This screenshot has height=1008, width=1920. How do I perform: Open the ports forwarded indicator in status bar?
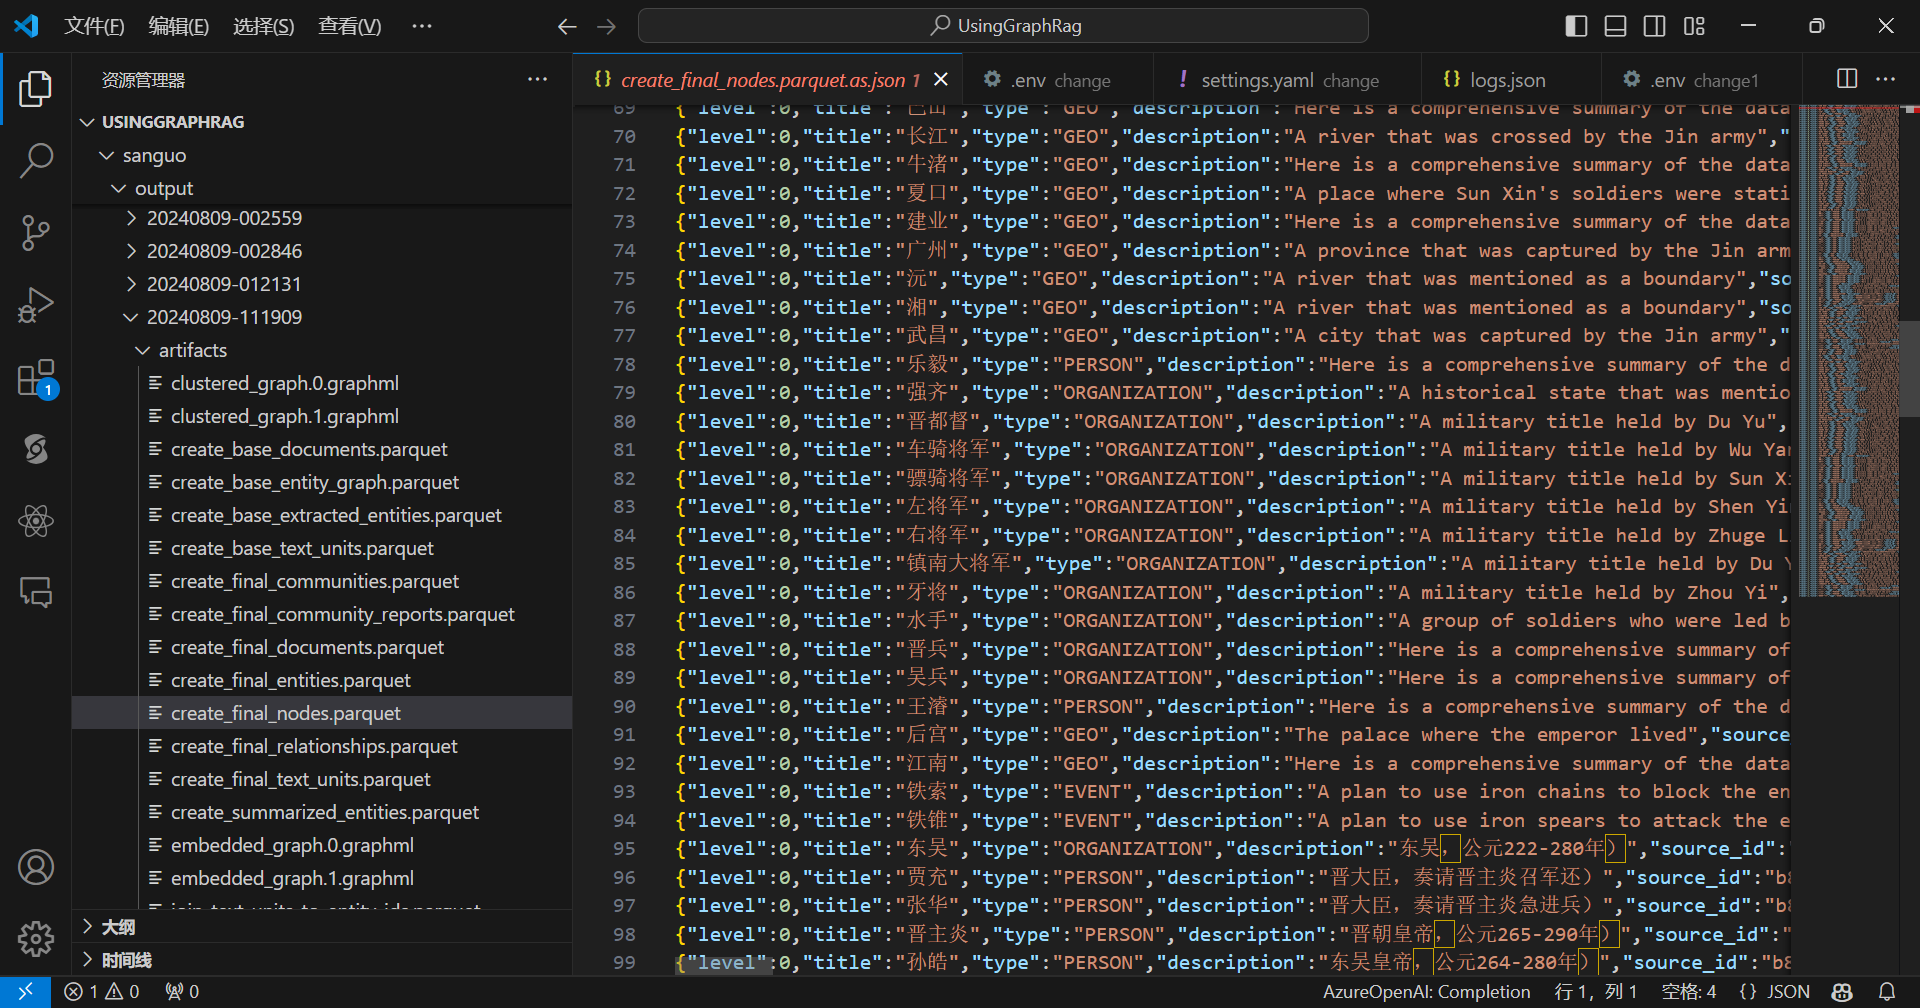(x=182, y=992)
